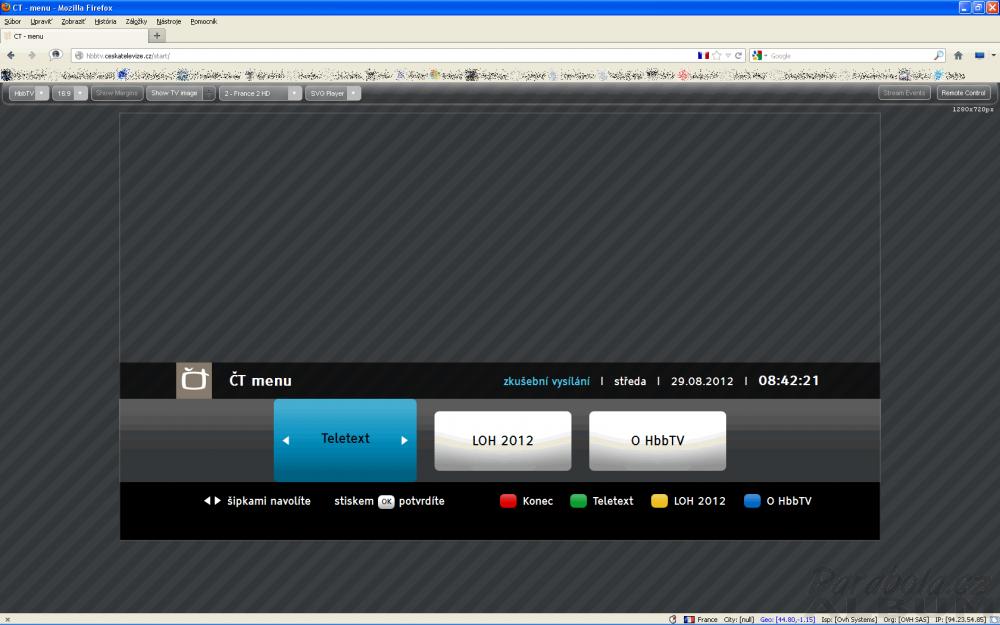Click the red Konec color button
1000x625 pixels.
(508, 501)
